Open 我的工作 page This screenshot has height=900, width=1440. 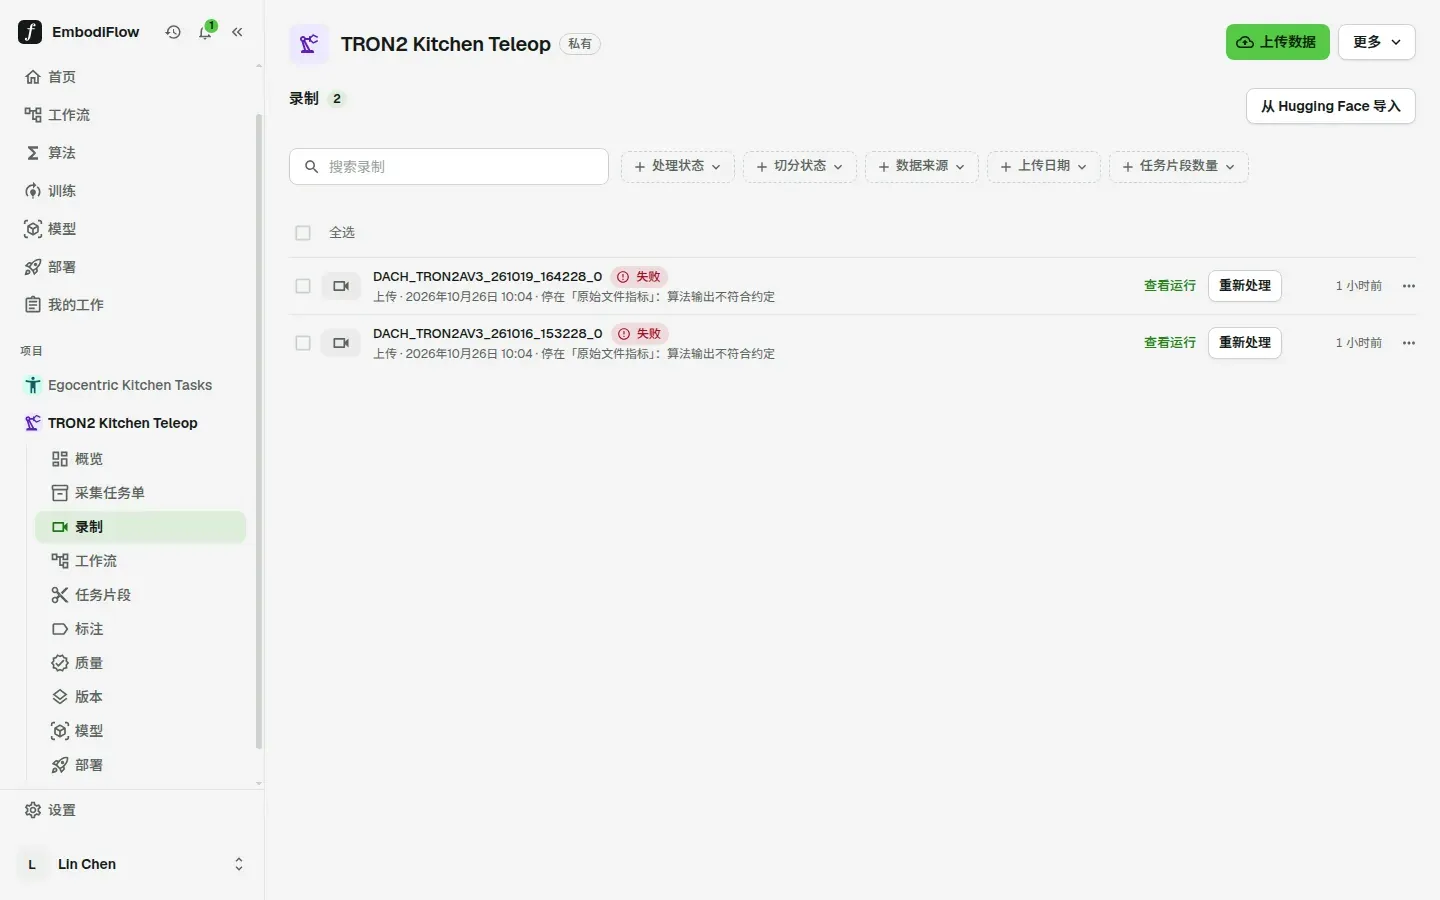click(132, 305)
